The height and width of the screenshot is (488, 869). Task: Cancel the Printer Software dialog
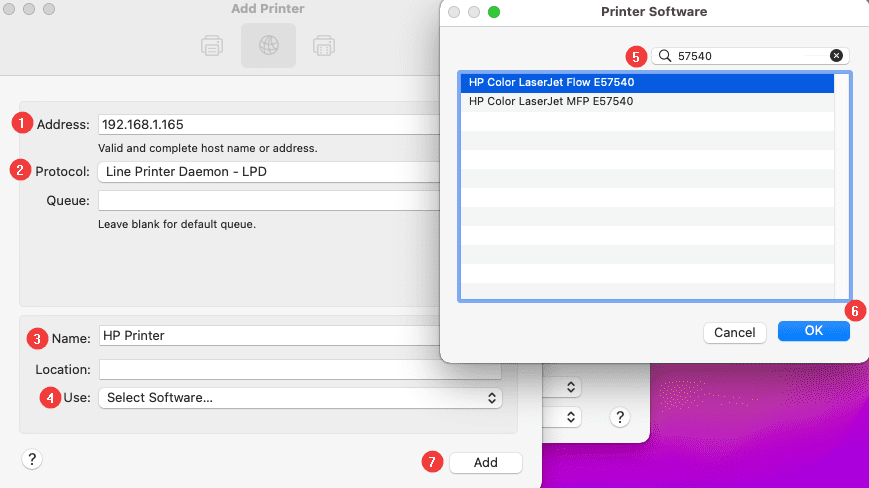pyautogui.click(x=734, y=332)
